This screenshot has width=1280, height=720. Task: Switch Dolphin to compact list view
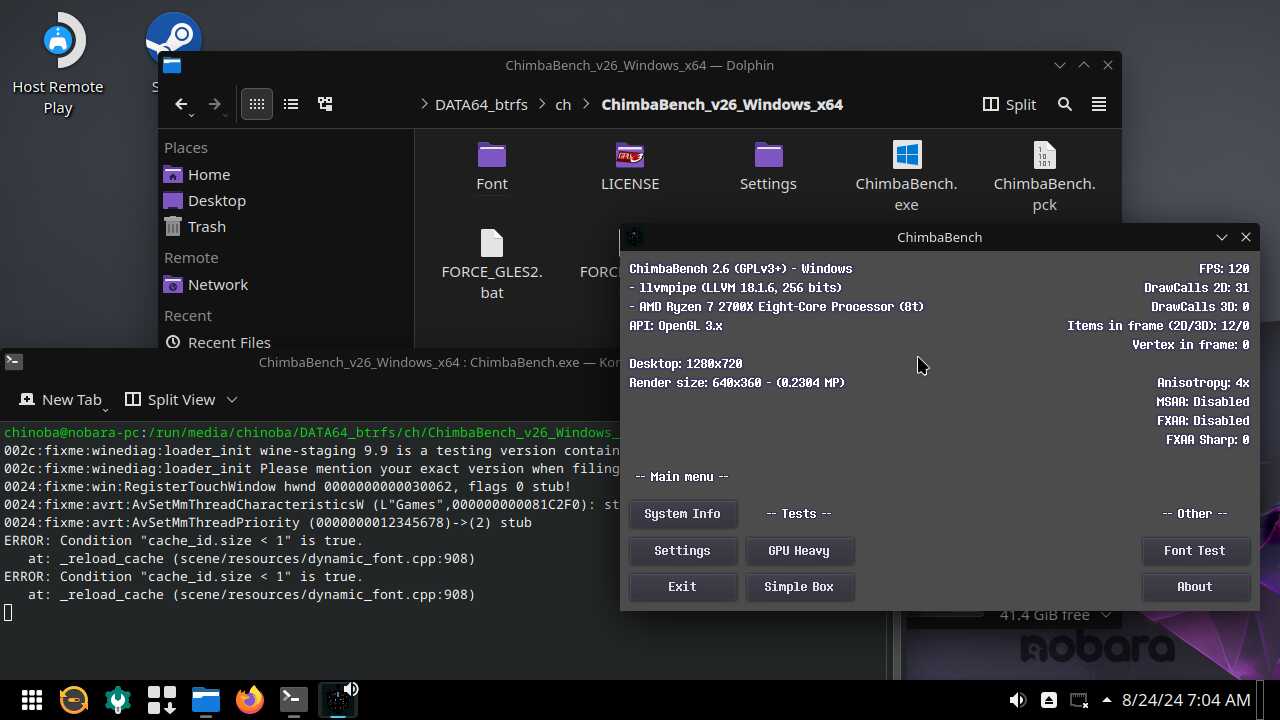291,104
